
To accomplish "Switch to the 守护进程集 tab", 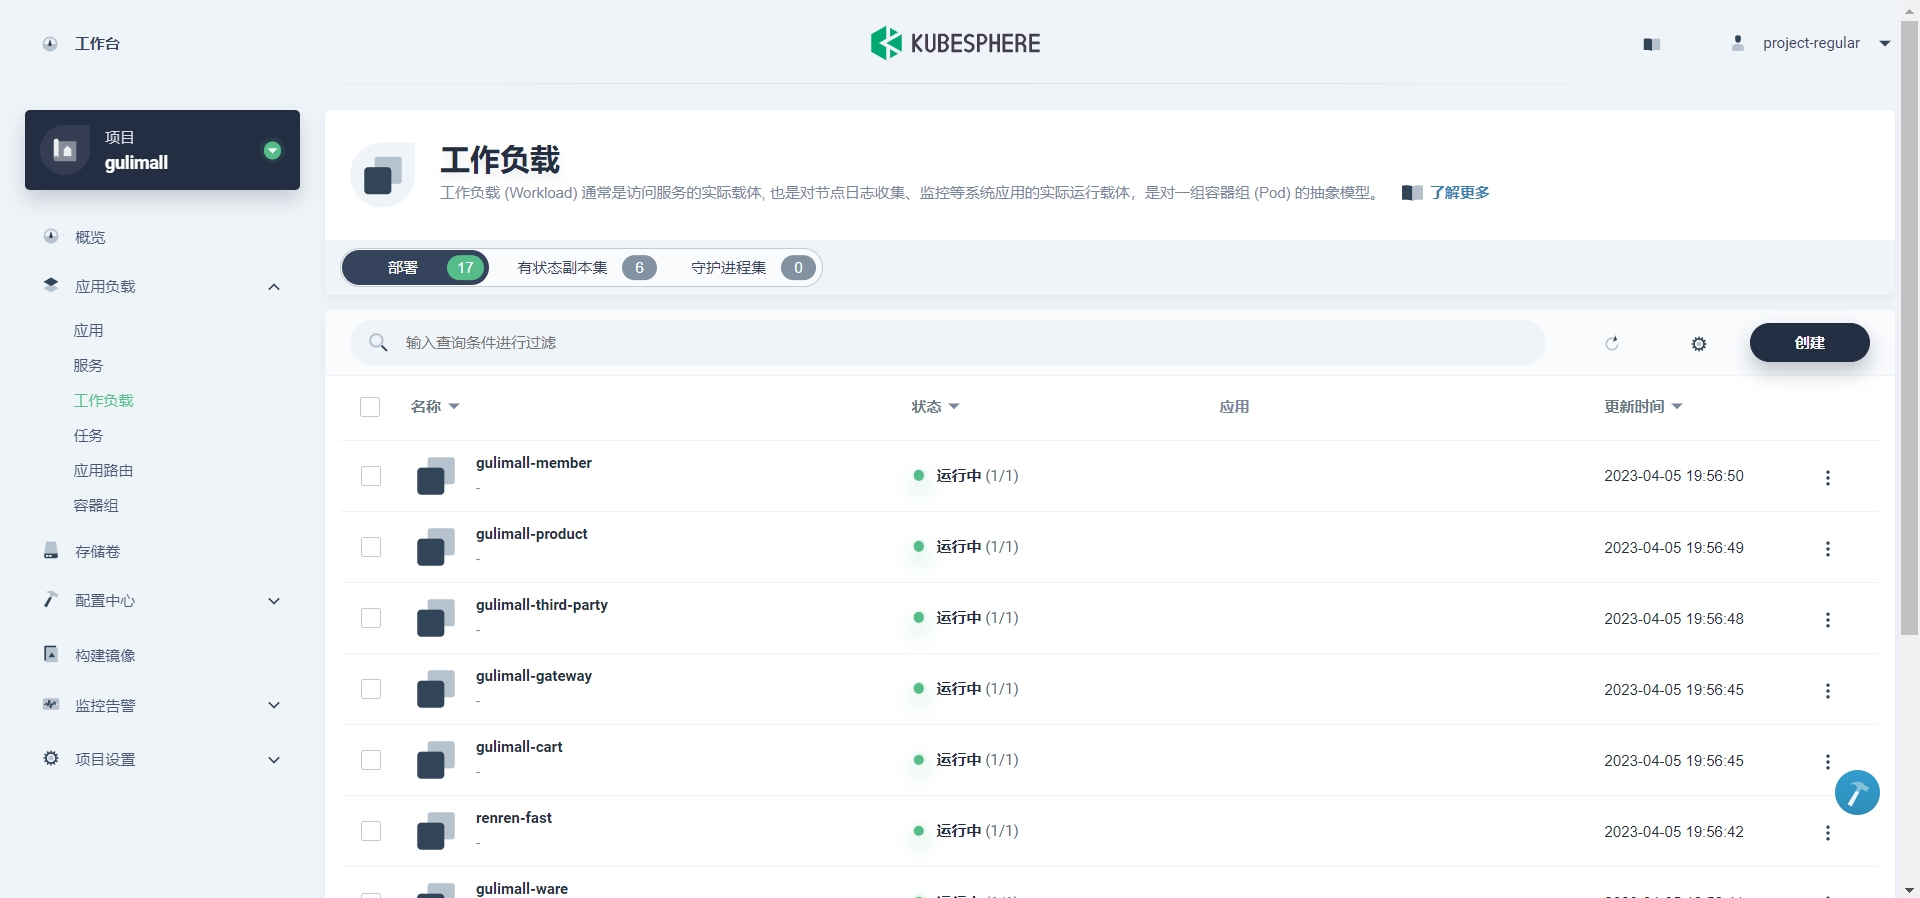I will (752, 268).
